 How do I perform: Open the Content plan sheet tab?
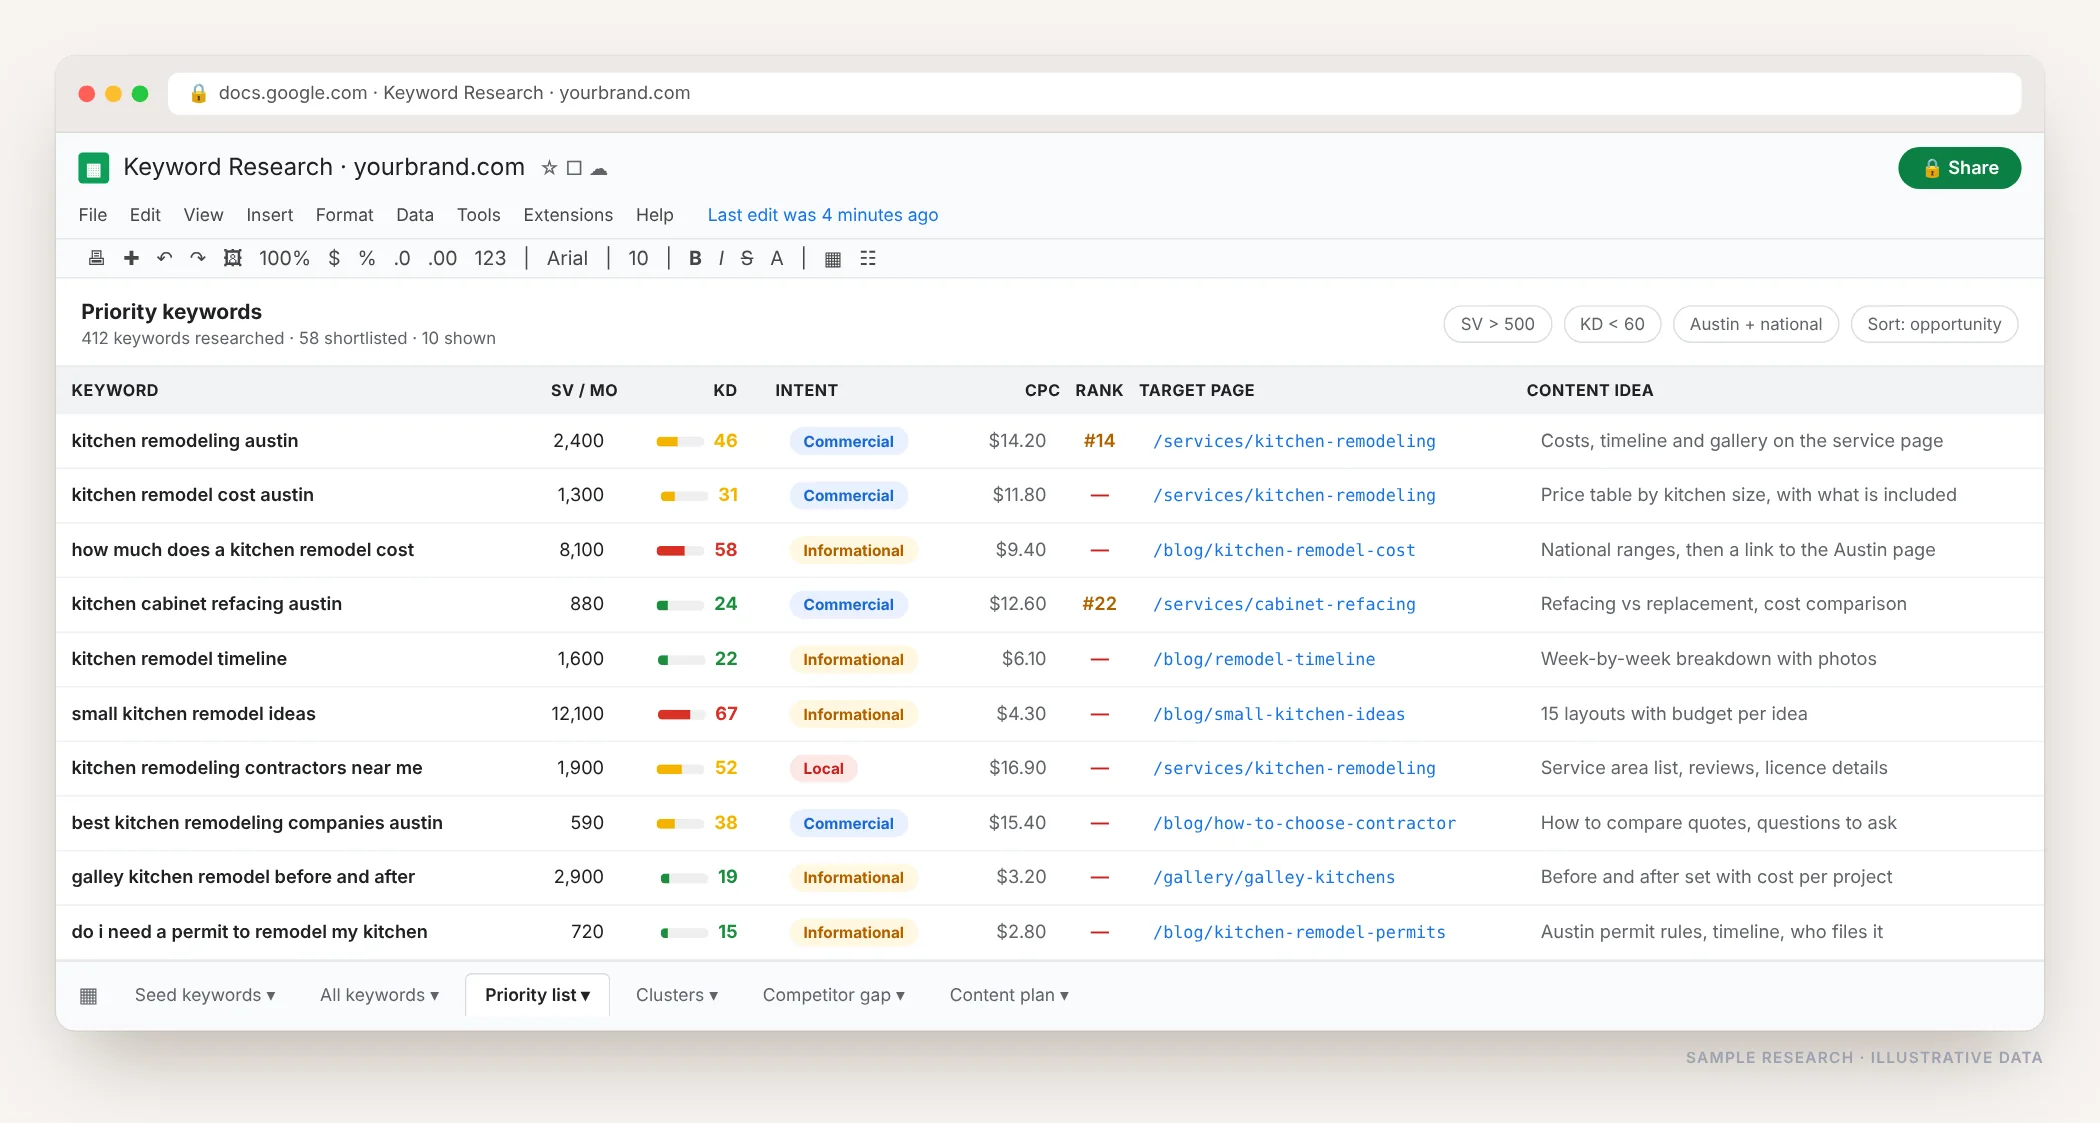[x=1009, y=995]
